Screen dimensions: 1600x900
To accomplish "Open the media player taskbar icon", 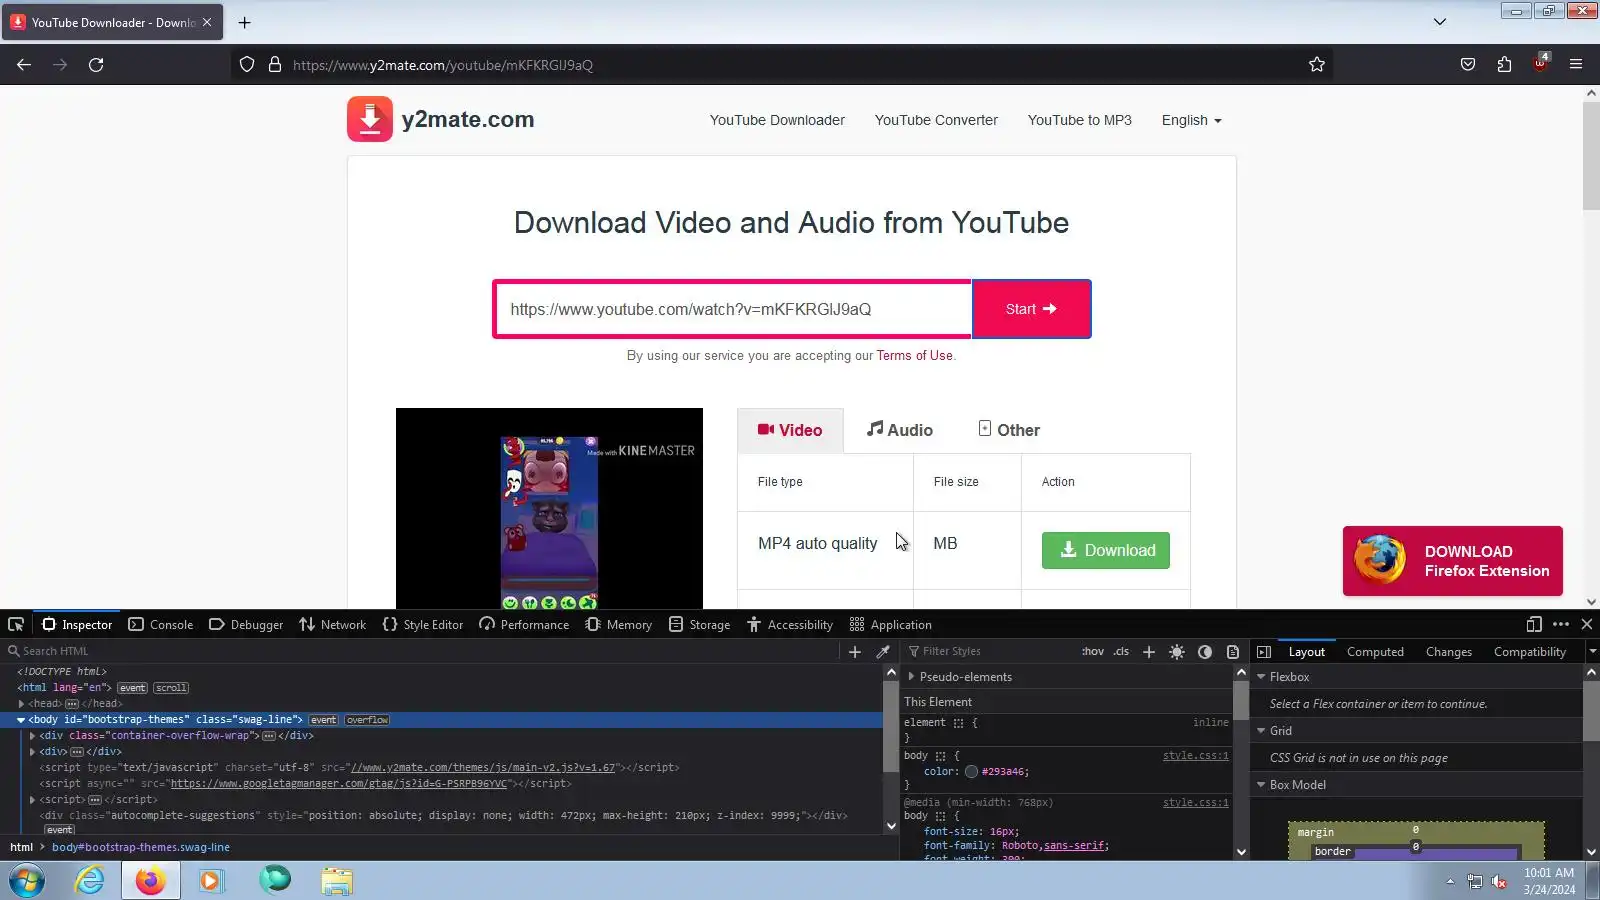I will [211, 881].
